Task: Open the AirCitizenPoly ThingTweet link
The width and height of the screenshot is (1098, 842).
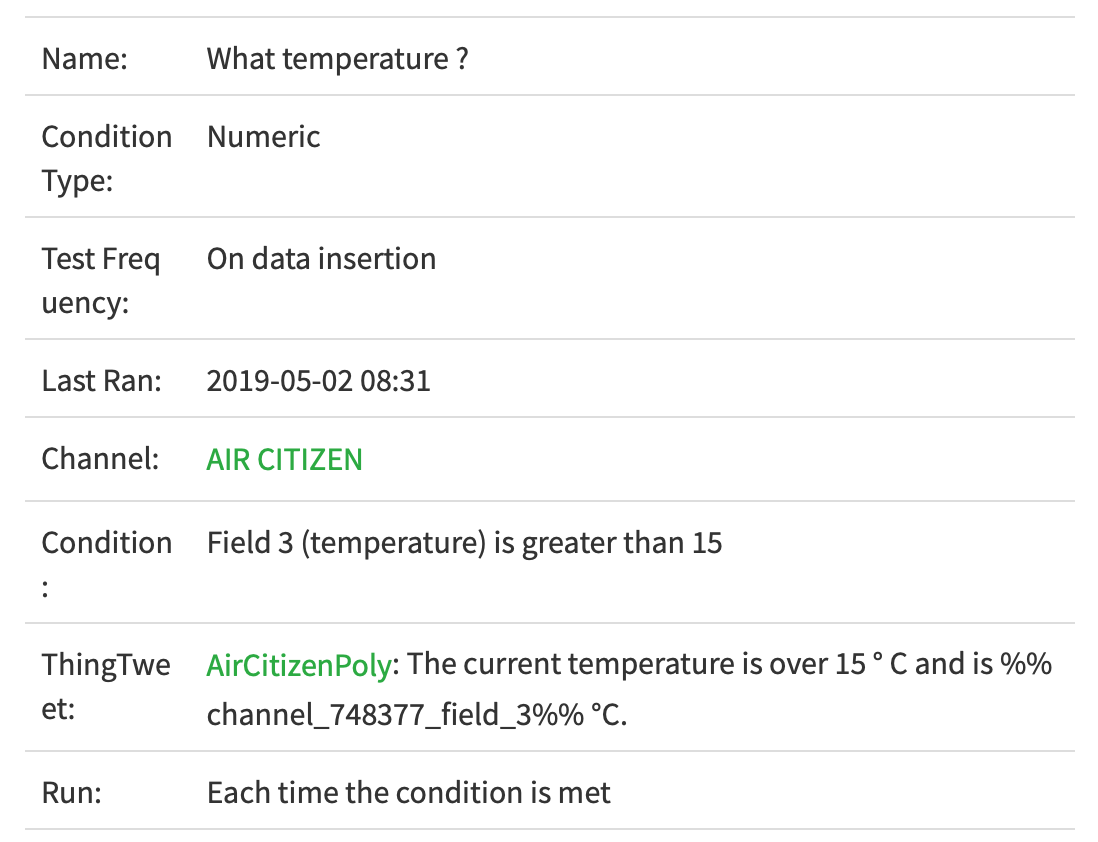Action: [299, 665]
